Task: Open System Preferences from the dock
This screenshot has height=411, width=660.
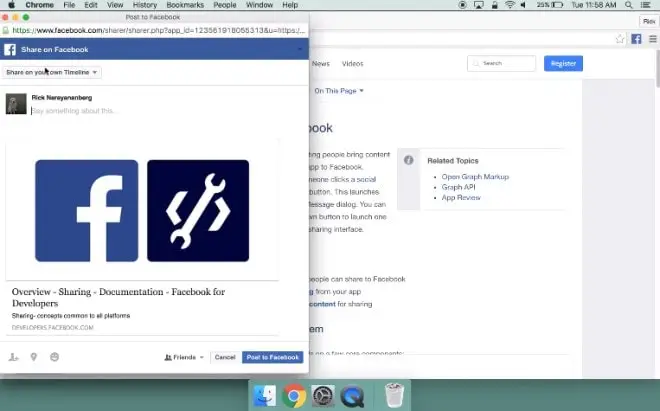Action: [x=323, y=396]
